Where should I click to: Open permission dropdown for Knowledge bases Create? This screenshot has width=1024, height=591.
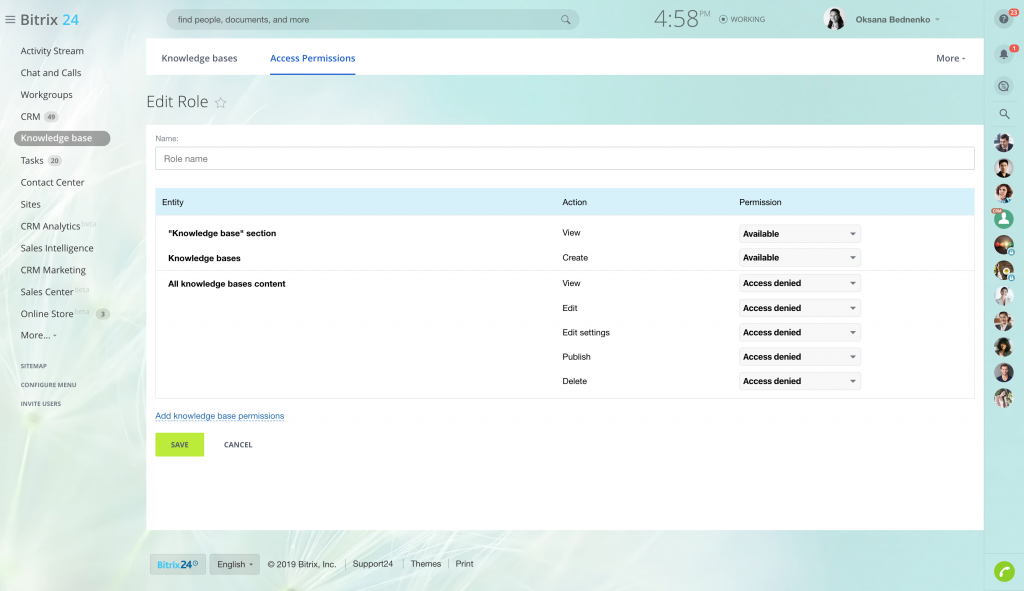[x=799, y=258]
